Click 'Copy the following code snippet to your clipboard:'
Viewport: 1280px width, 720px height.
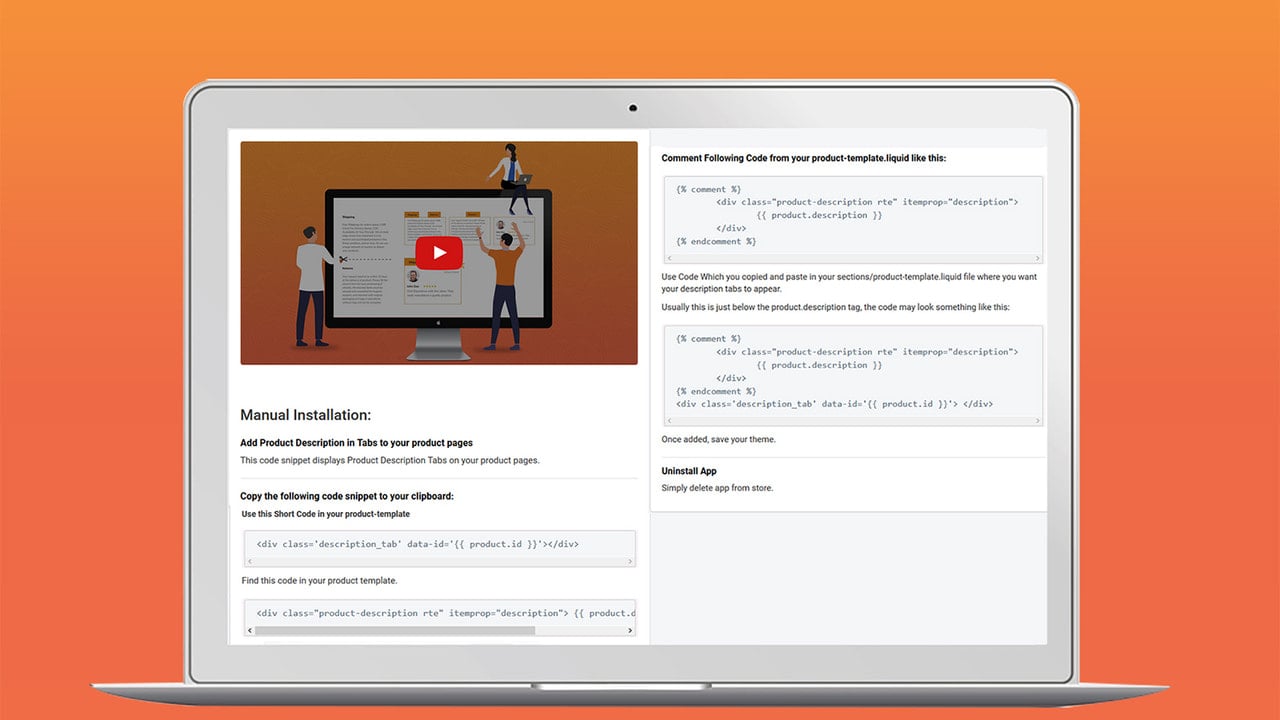(x=347, y=496)
